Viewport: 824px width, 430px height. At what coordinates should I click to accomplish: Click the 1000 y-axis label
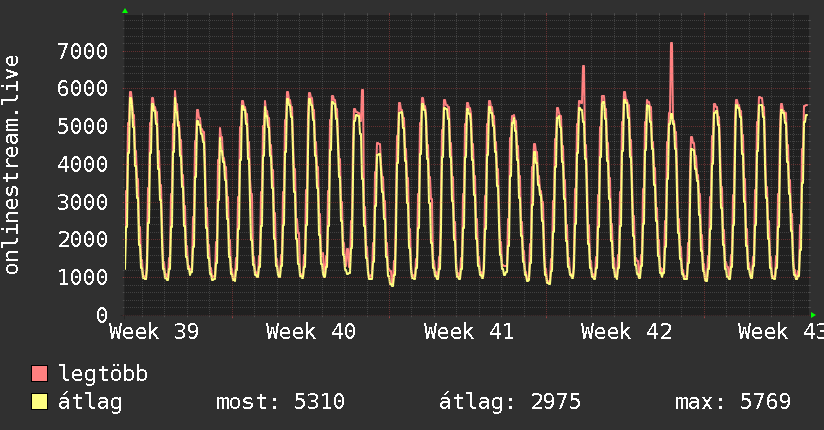[83, 278]
